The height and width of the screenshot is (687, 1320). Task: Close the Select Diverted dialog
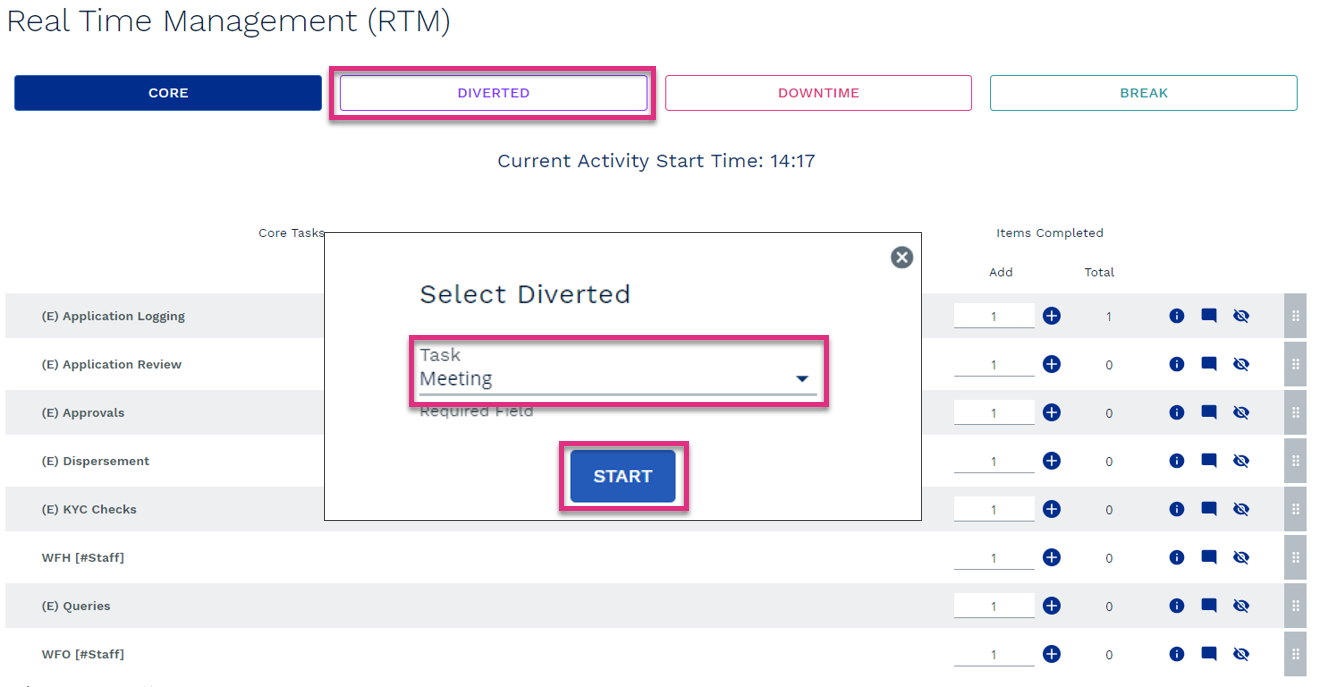901,258
